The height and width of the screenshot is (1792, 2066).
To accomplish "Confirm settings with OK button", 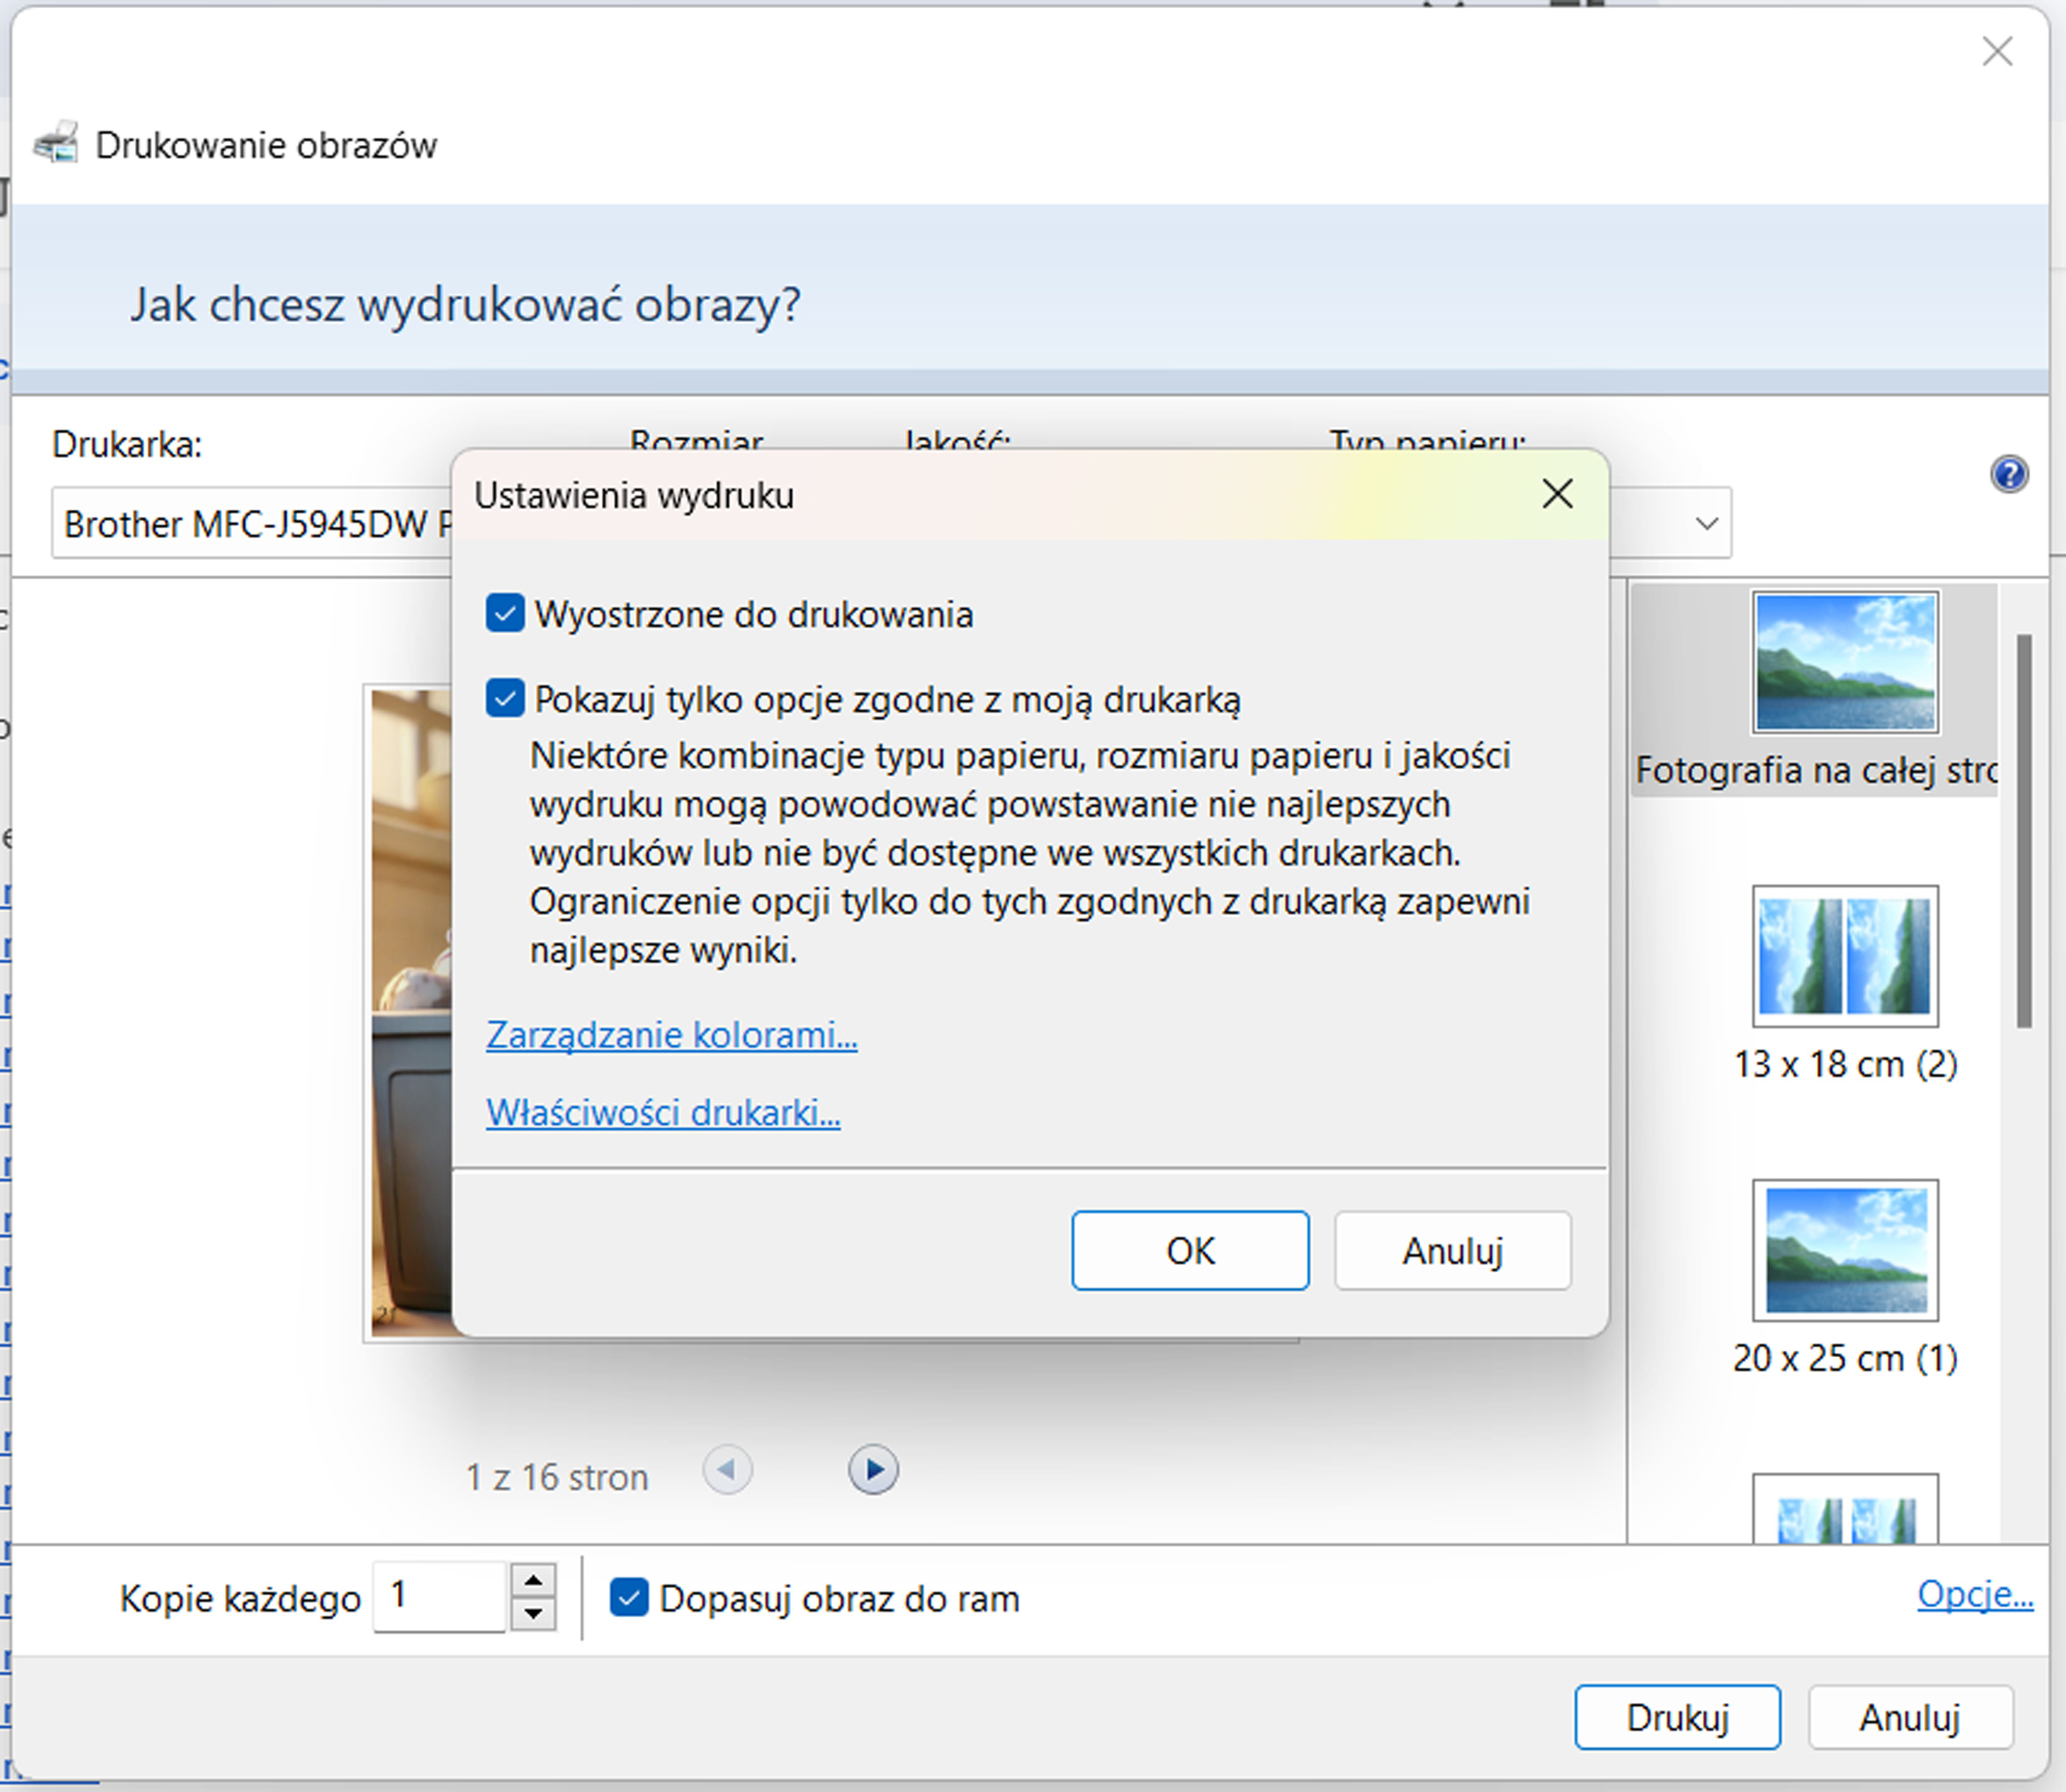I will [x=1189, y=1250].
